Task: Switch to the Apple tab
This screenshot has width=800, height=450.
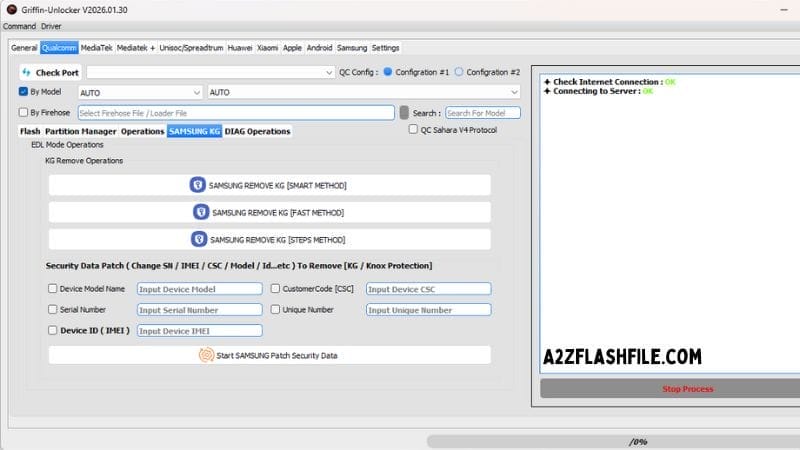Action: click(x=292, y=47)
